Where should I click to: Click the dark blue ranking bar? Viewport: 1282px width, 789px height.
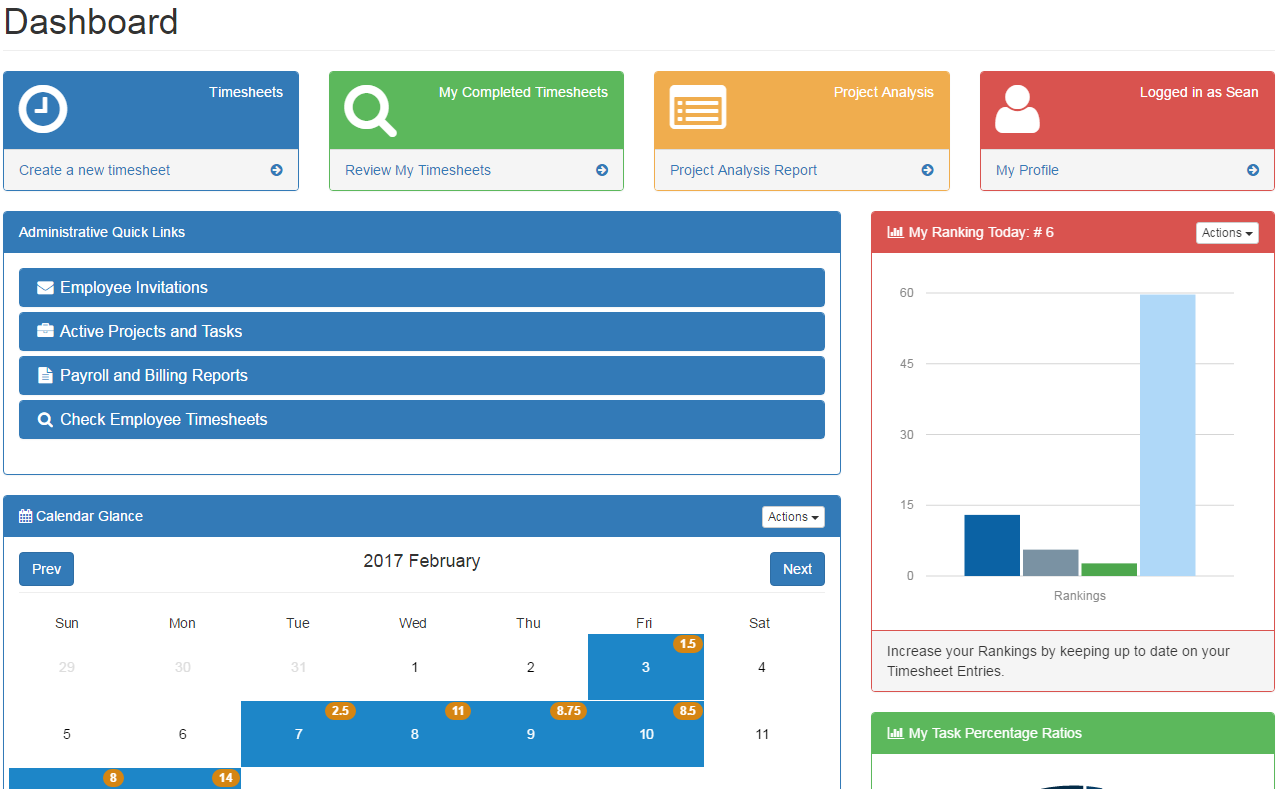click(992, 545)
